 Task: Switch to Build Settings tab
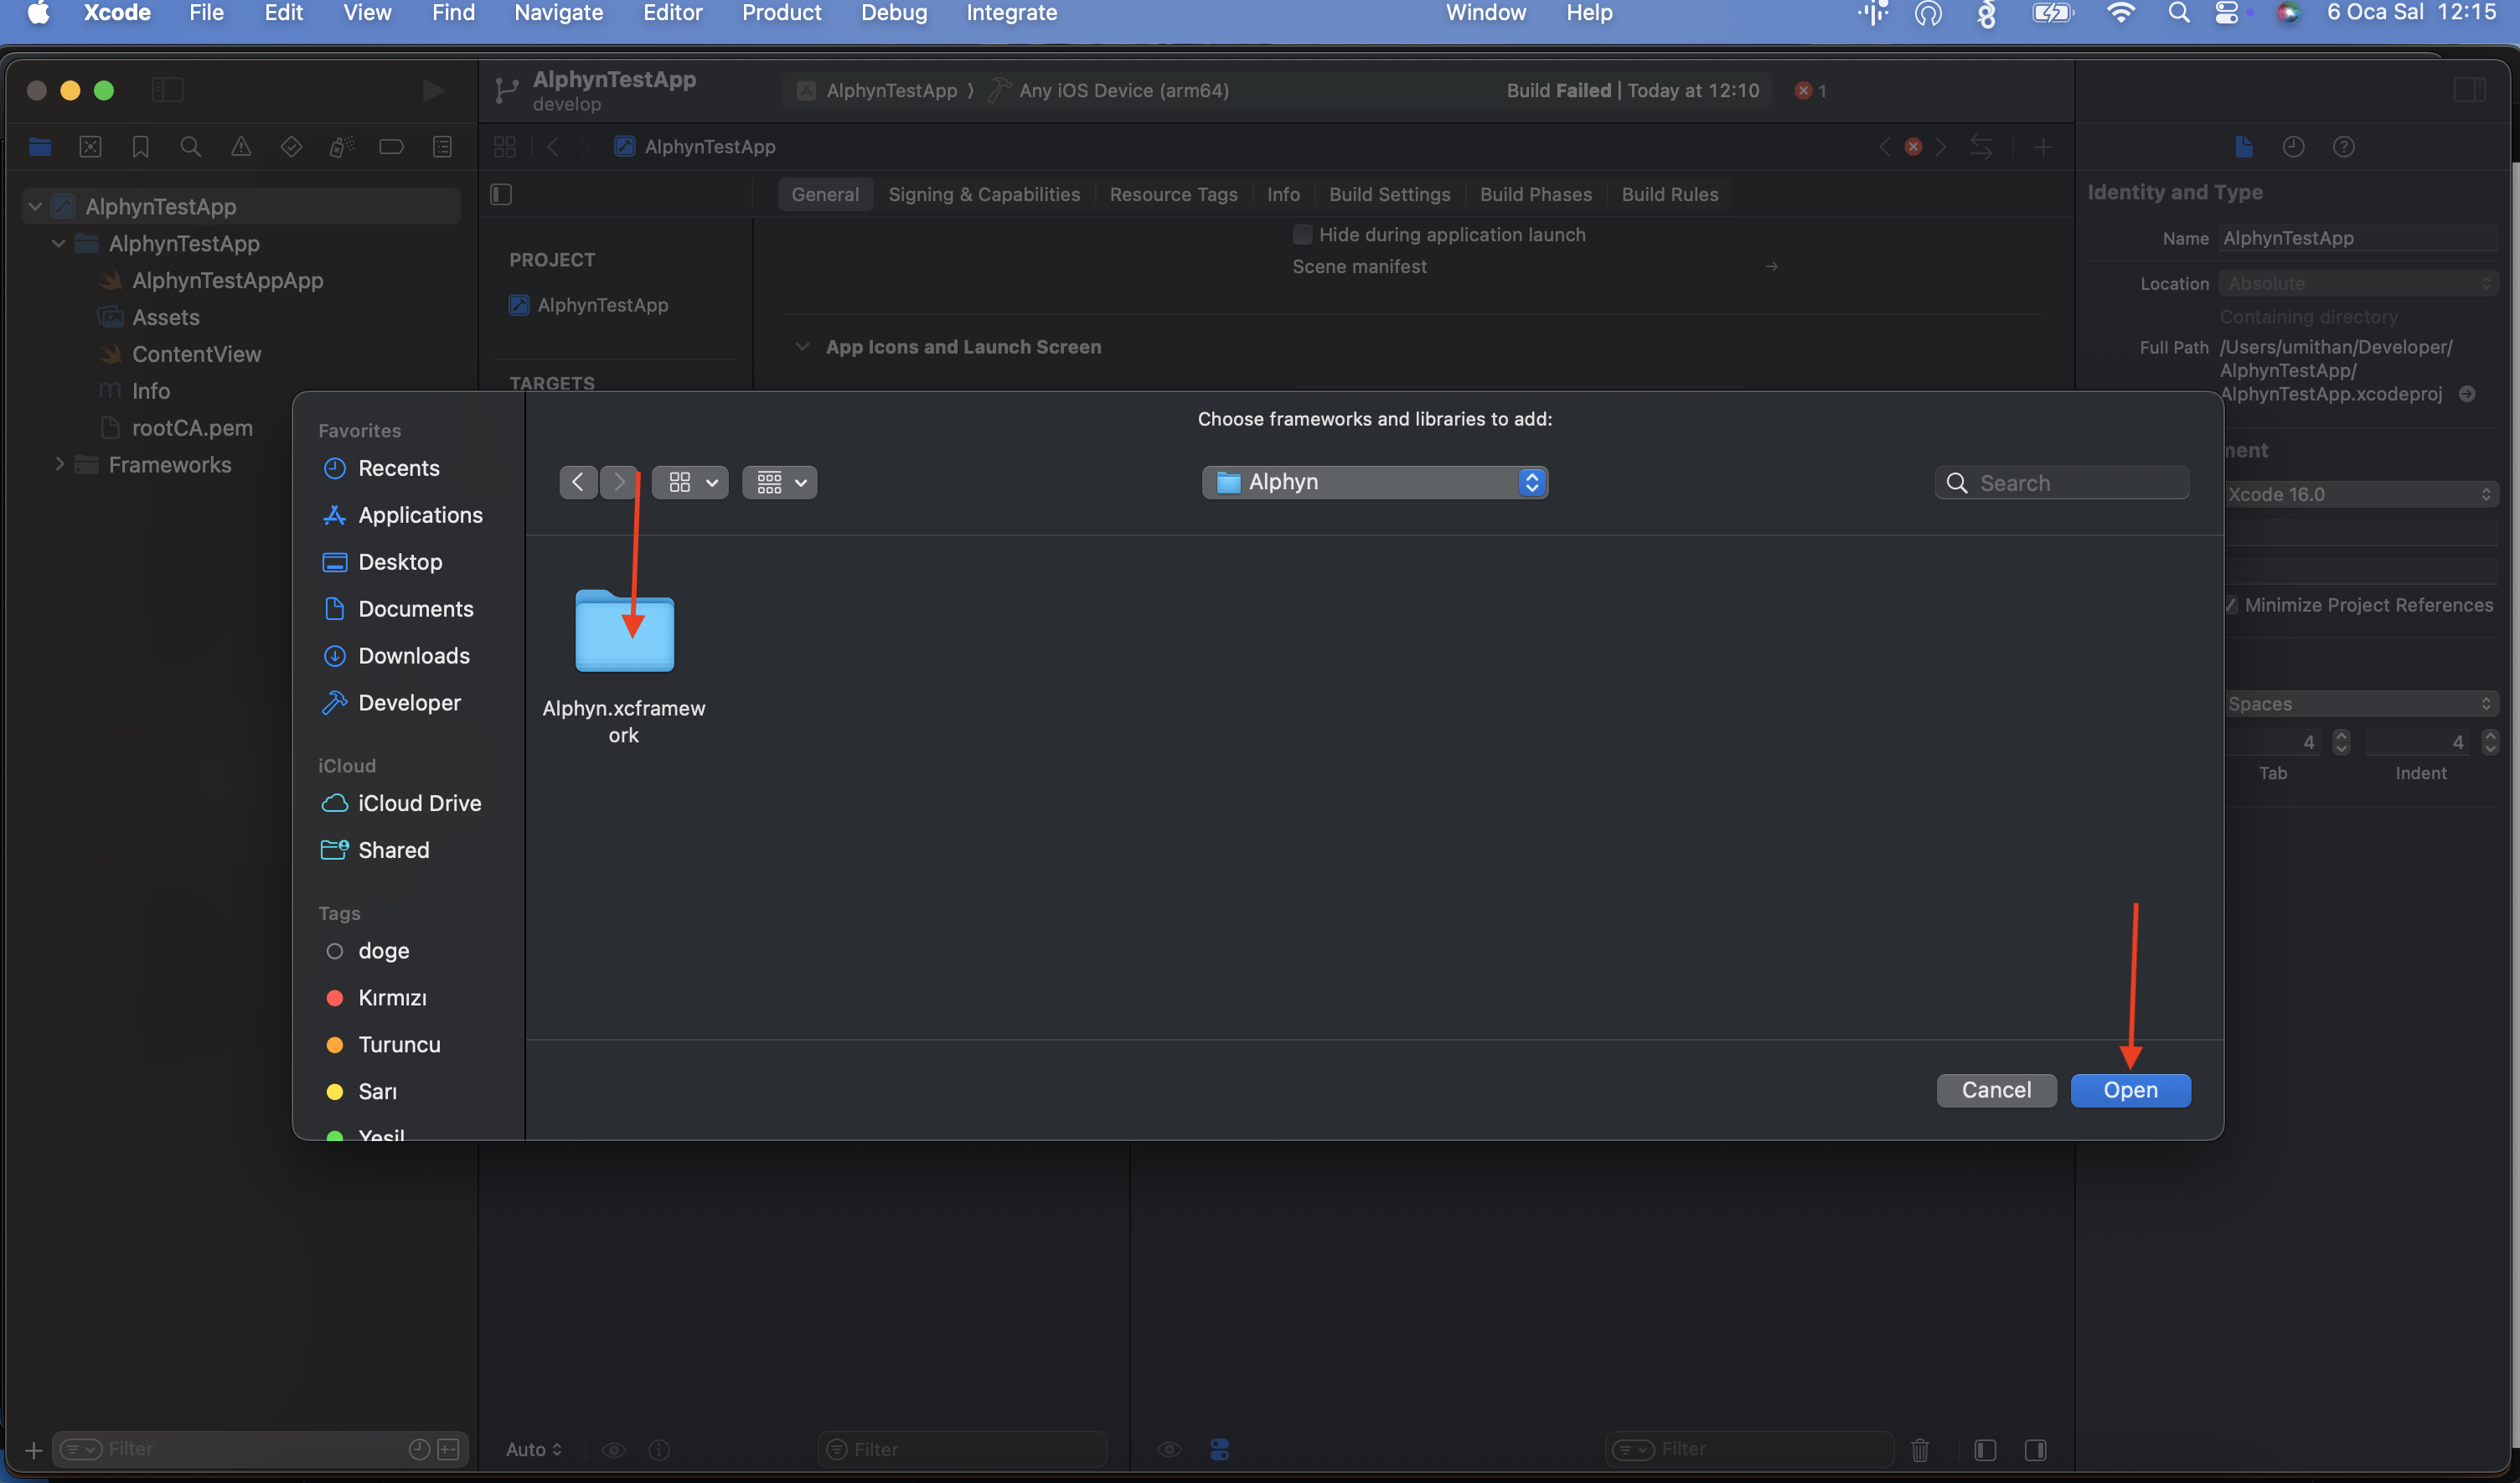pos(1389,194)
